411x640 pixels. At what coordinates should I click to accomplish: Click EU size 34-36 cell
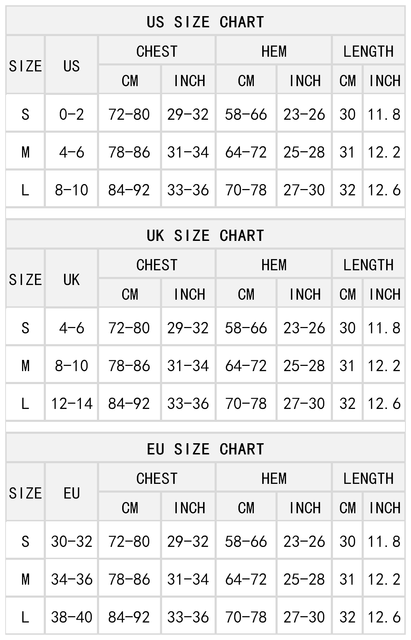tap(71, 579)
